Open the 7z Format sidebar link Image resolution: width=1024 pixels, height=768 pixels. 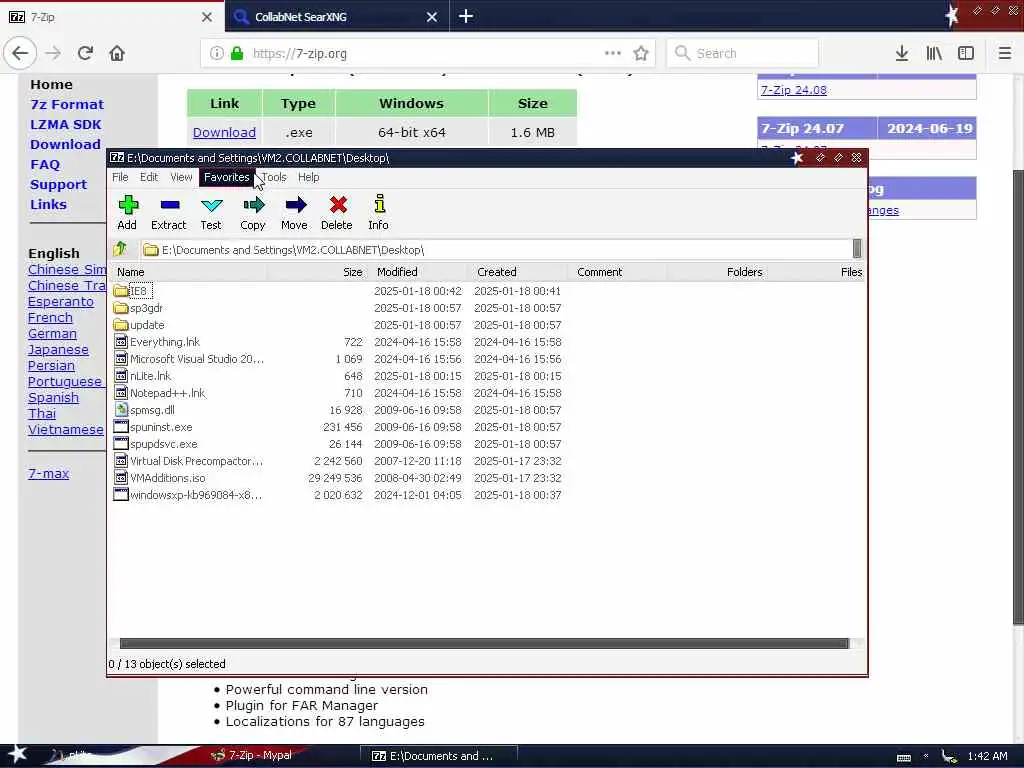tap(67, 104)
